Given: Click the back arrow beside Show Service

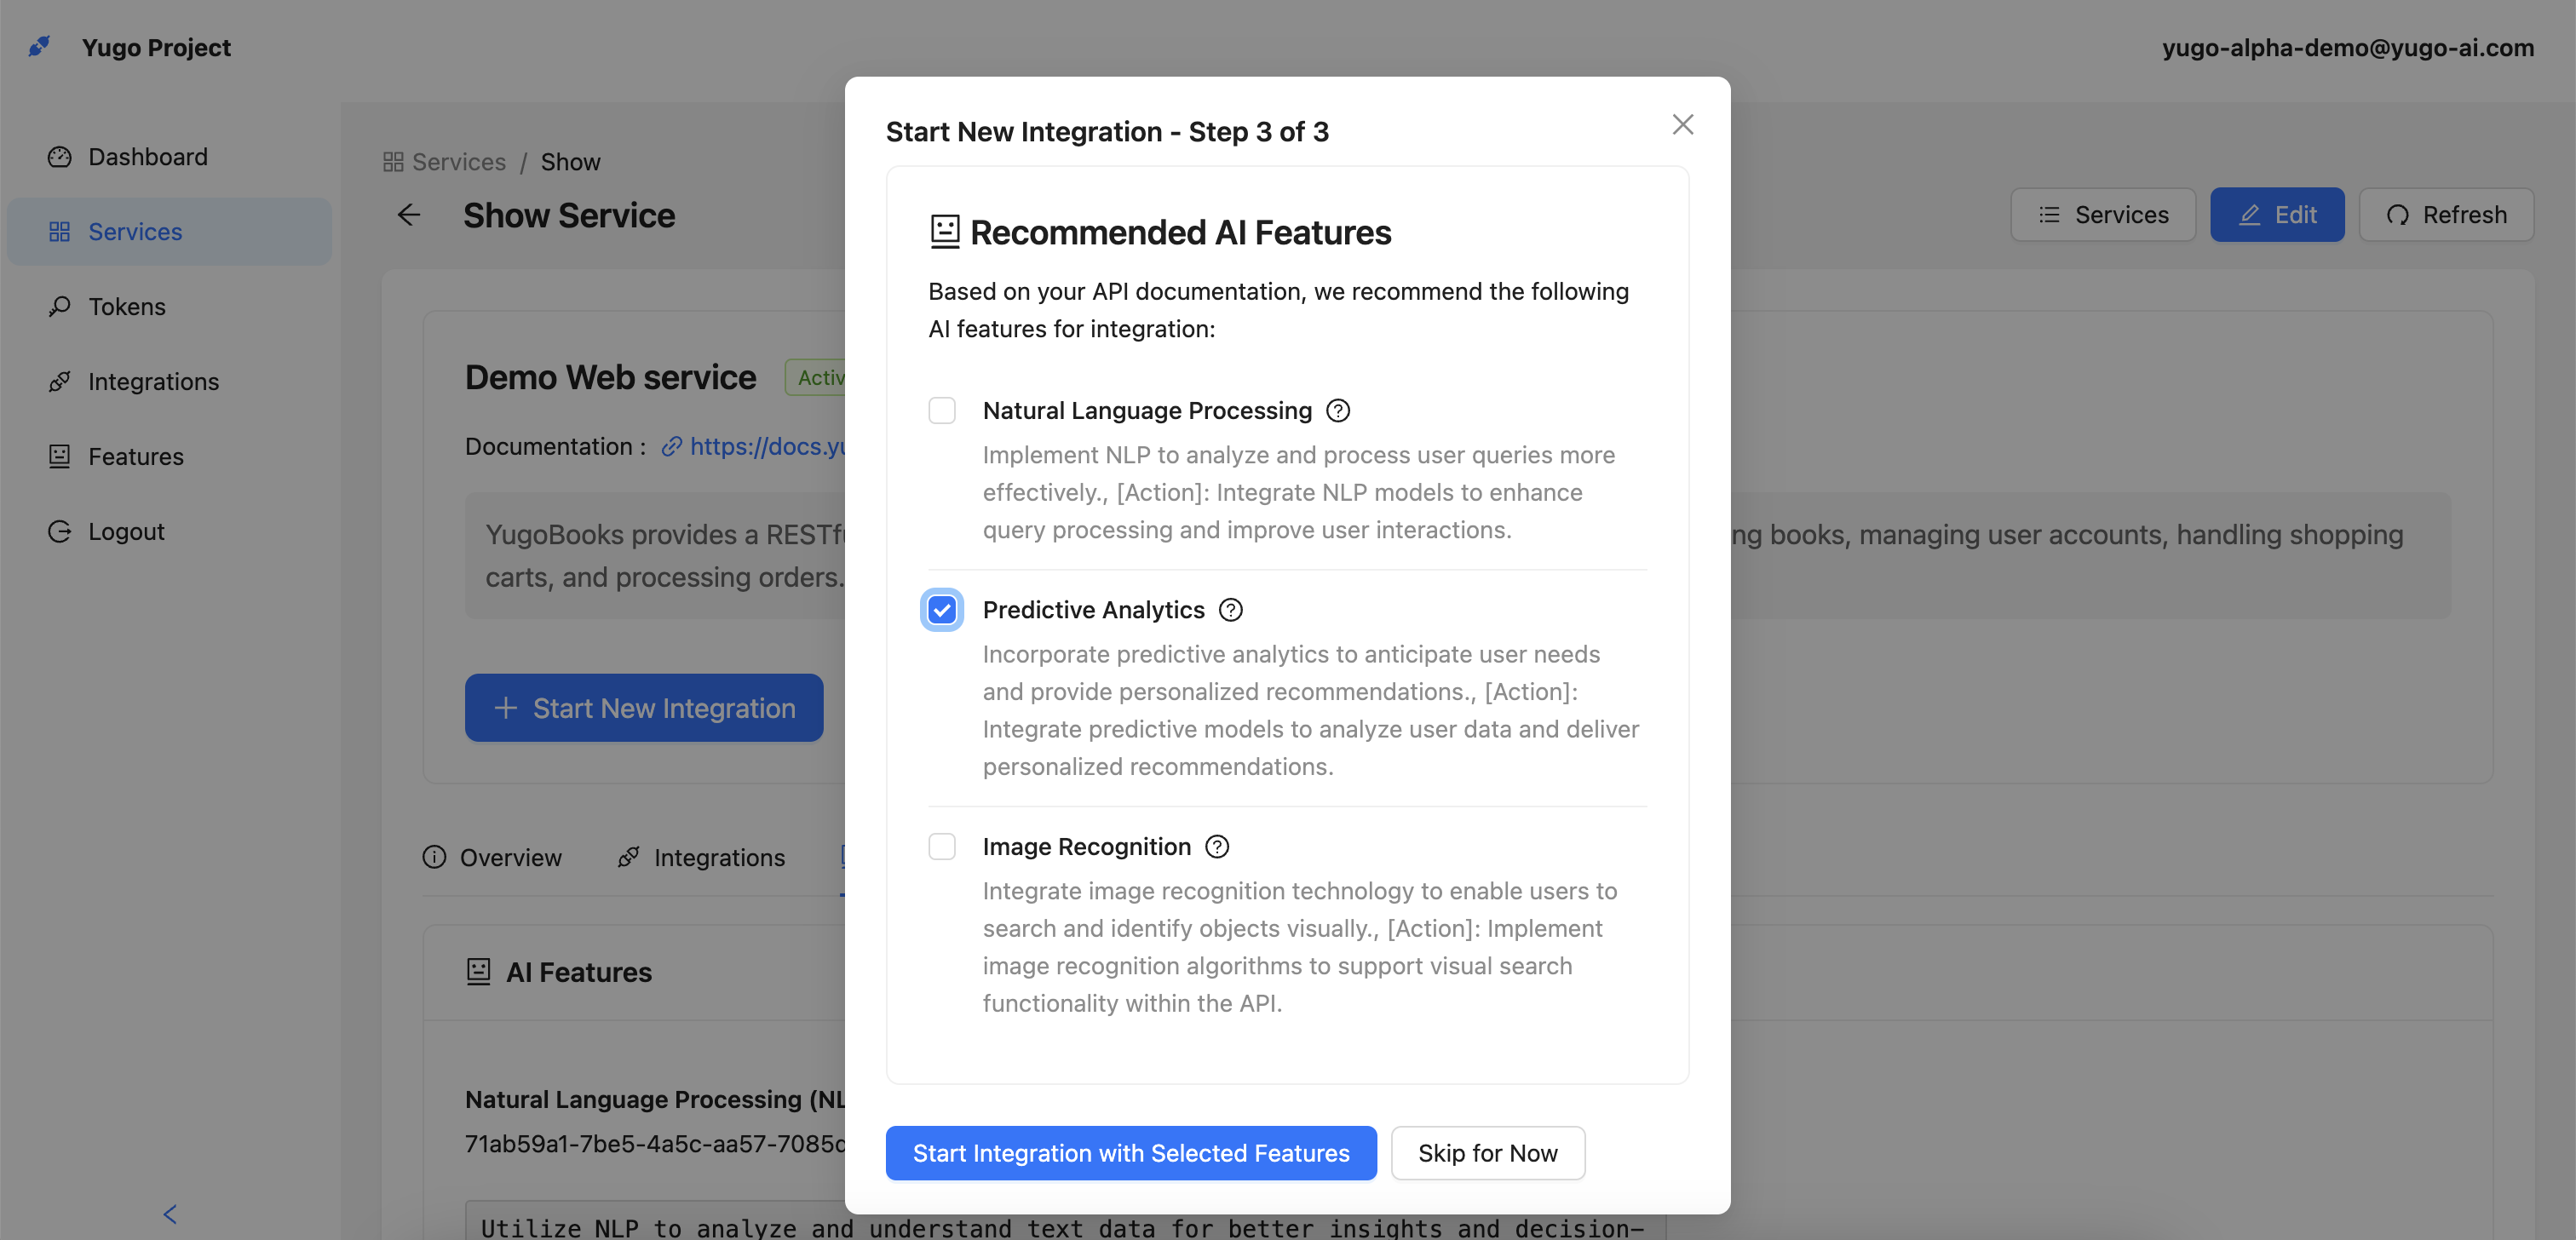Looking at the screenshot, I should 409,215.
